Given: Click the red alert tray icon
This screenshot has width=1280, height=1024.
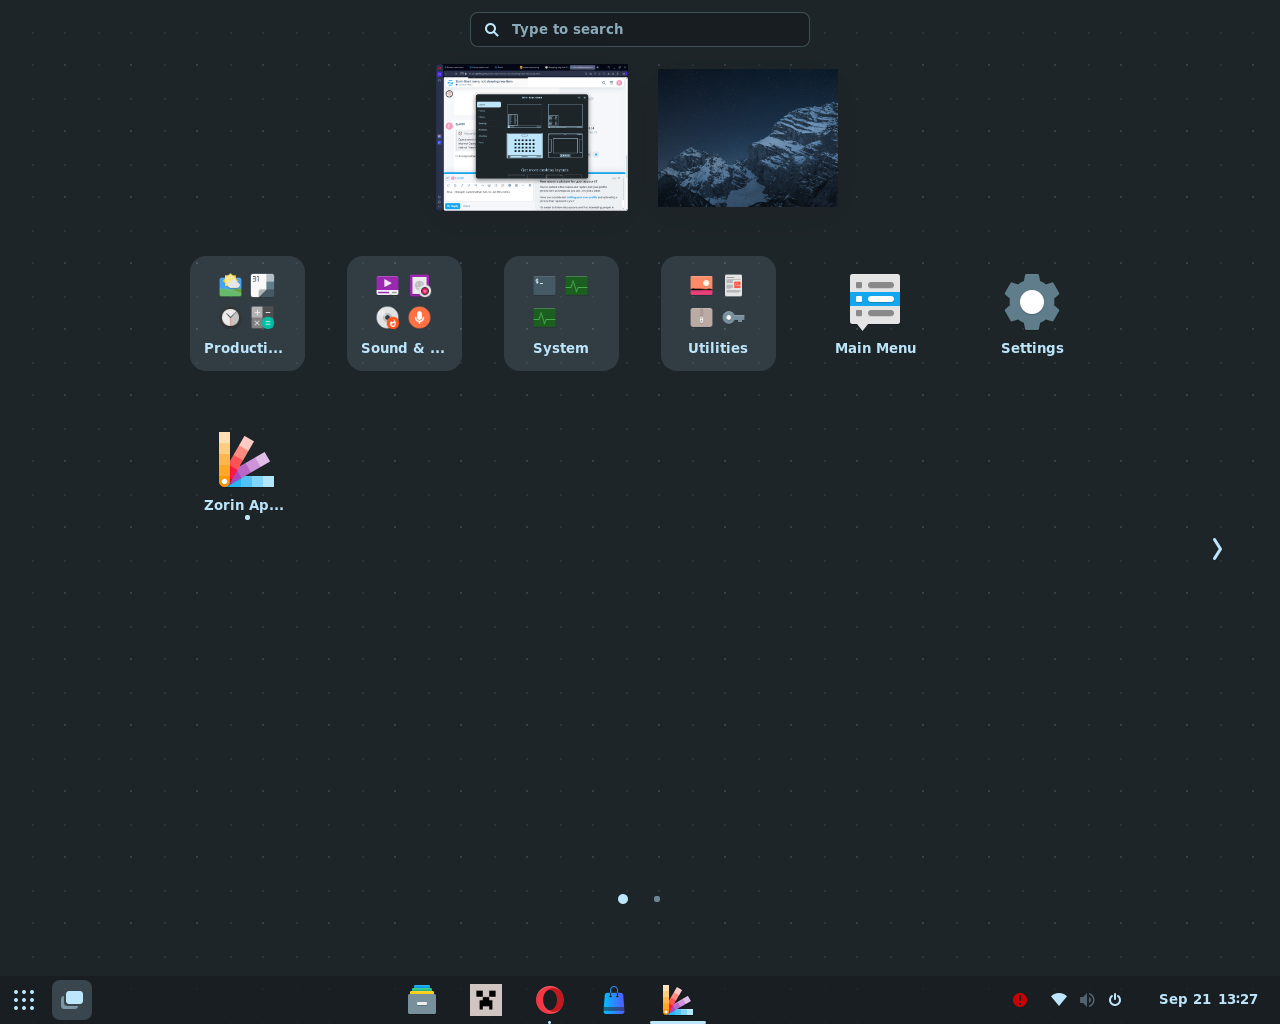Looking at the screenshot, I should click(1020, 1000).
